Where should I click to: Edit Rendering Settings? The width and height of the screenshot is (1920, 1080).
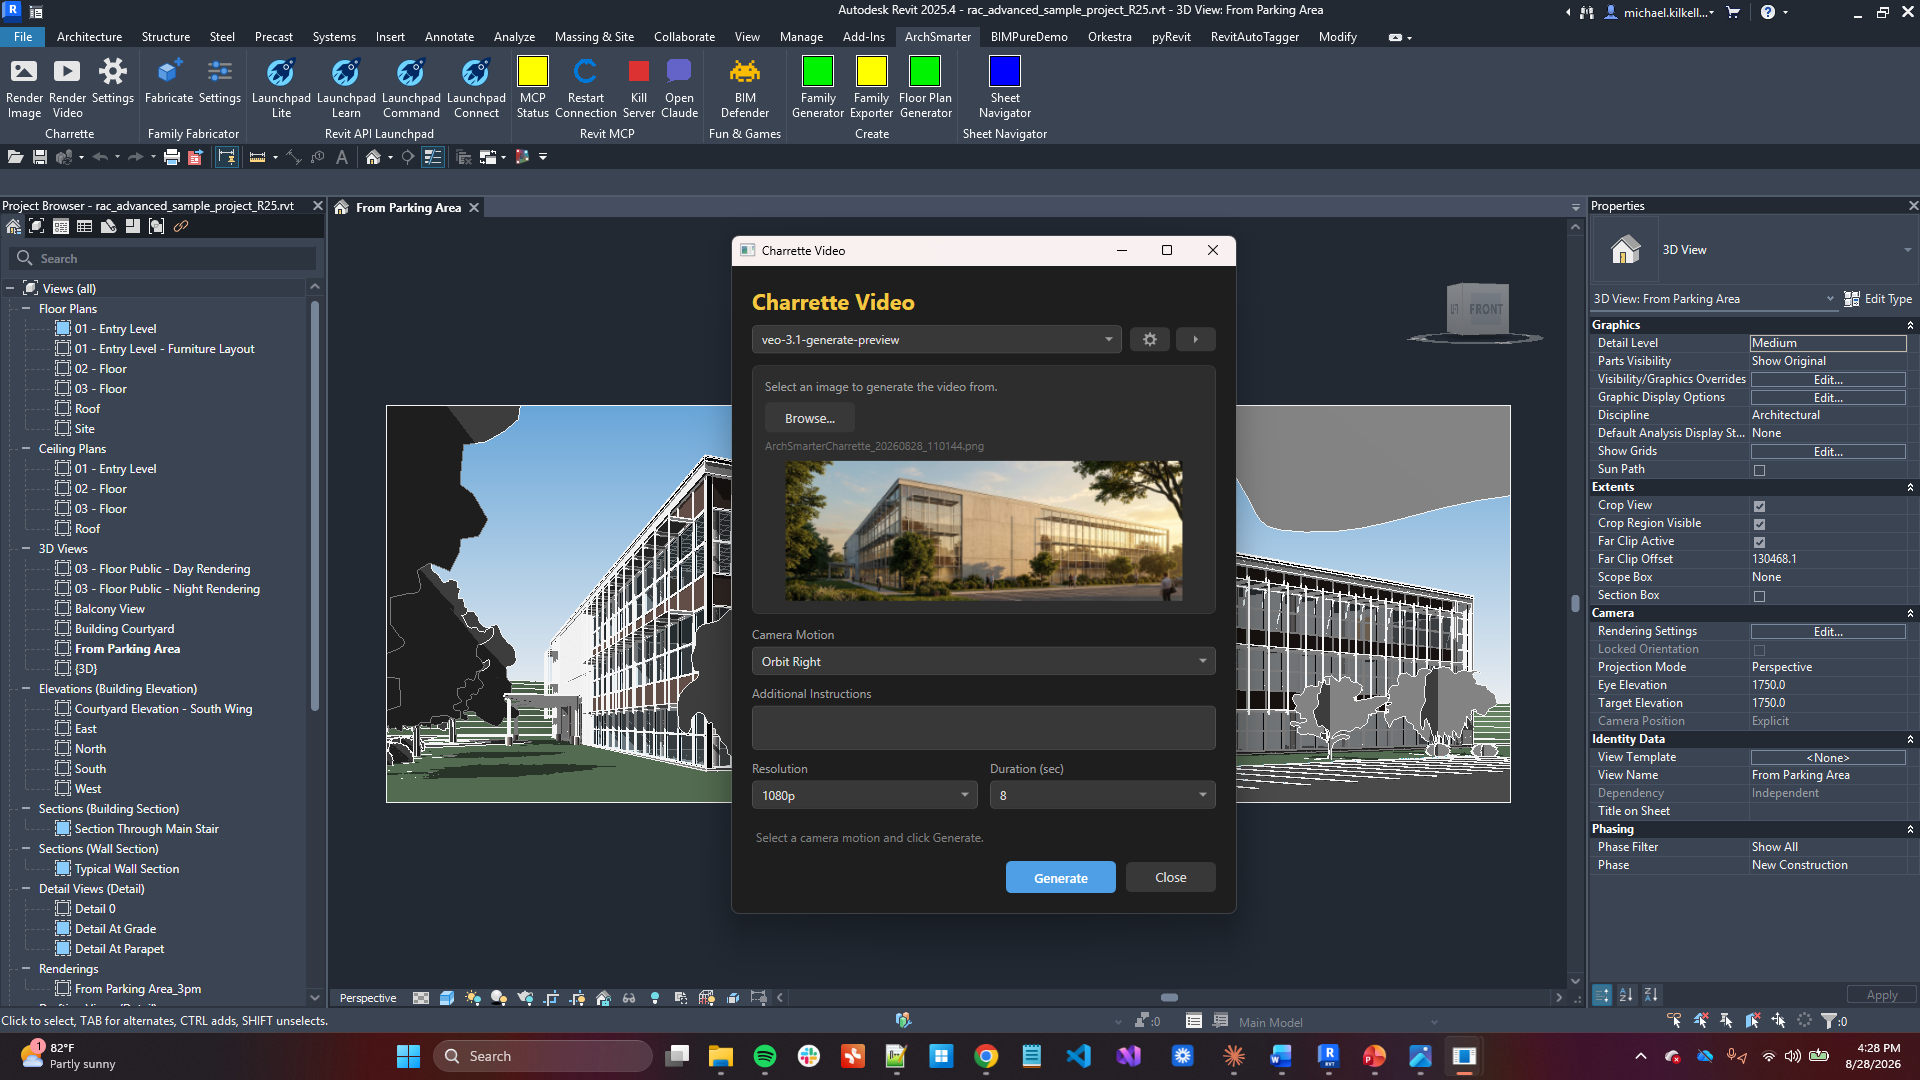[x=1828, y=632]
